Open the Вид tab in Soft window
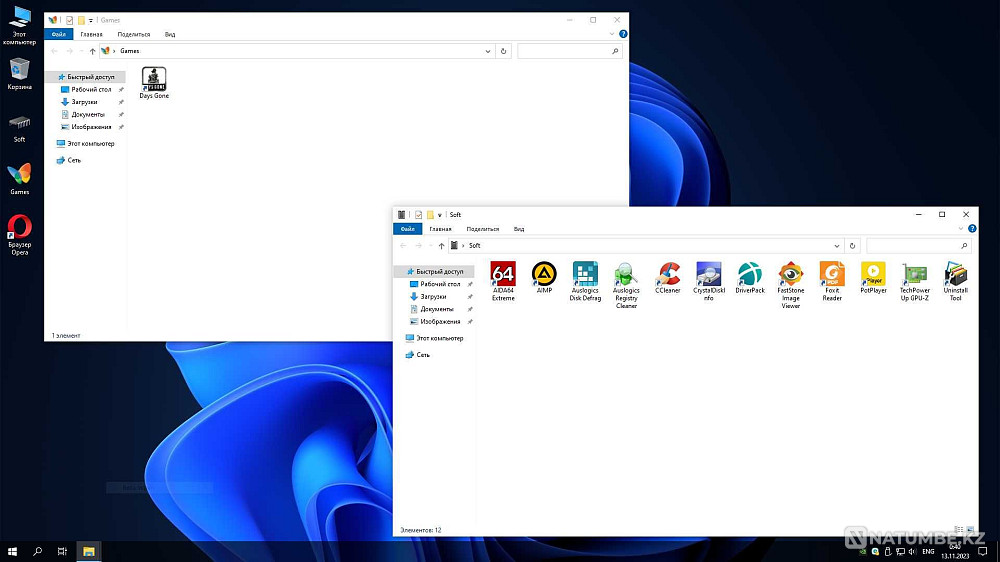 519,229
